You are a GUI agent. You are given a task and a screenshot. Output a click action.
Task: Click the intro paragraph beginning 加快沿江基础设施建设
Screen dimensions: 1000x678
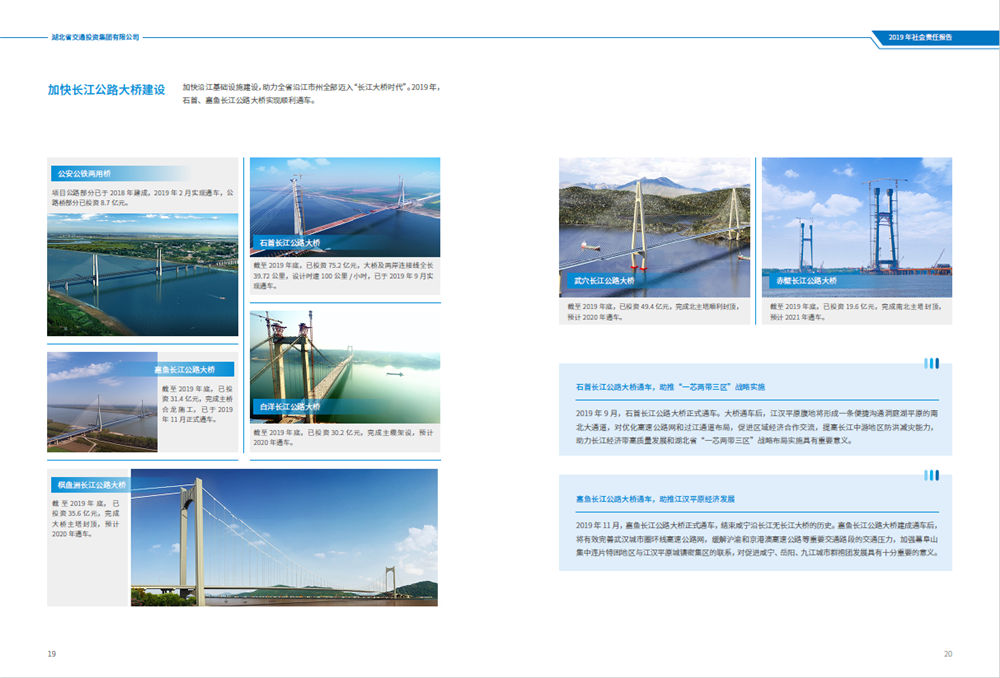click(310, 94)
